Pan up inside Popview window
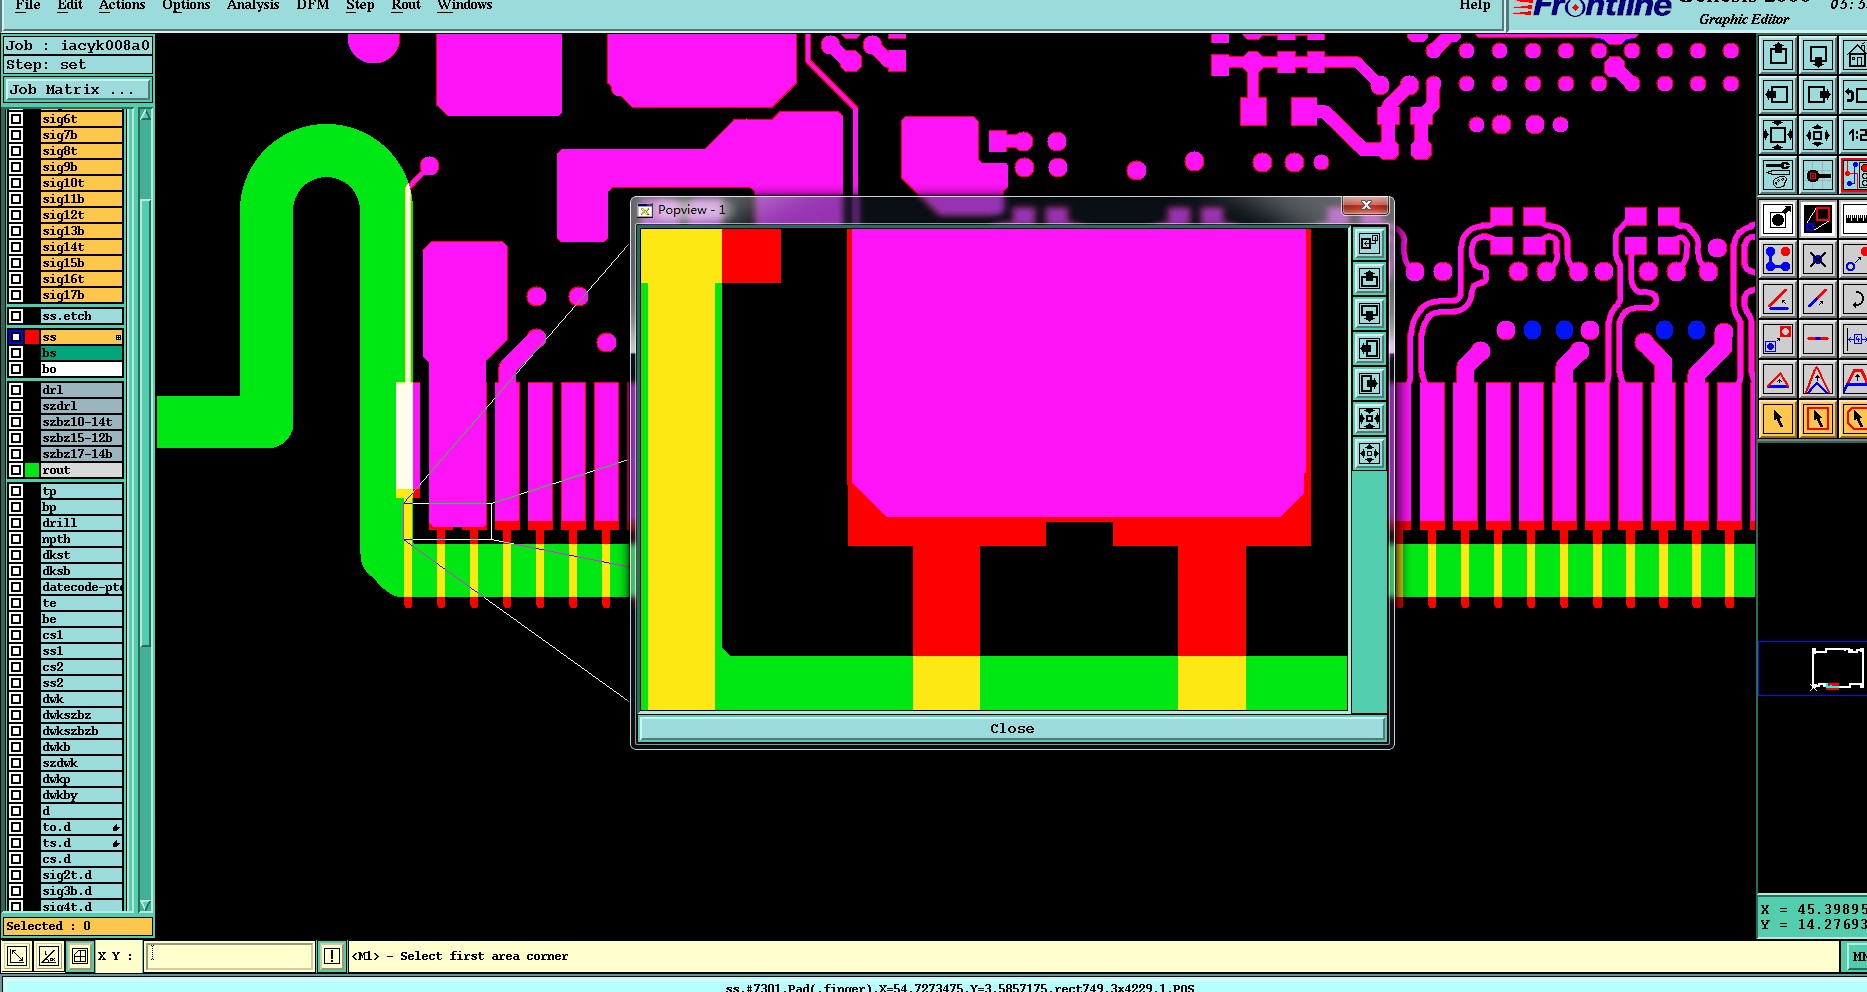 pos(1369,278)
